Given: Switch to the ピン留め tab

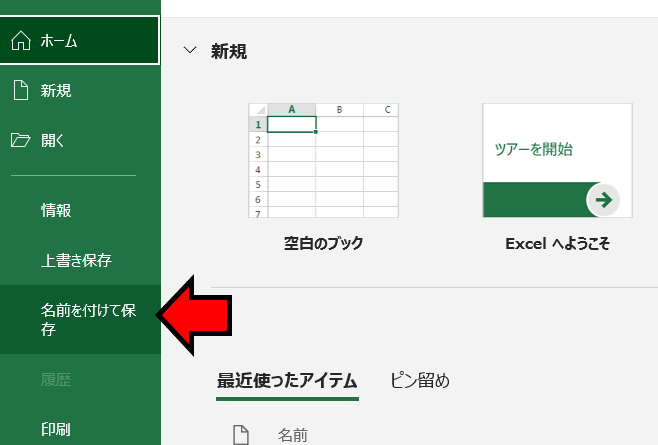Looking at the screenshot, I should [419, 380].
